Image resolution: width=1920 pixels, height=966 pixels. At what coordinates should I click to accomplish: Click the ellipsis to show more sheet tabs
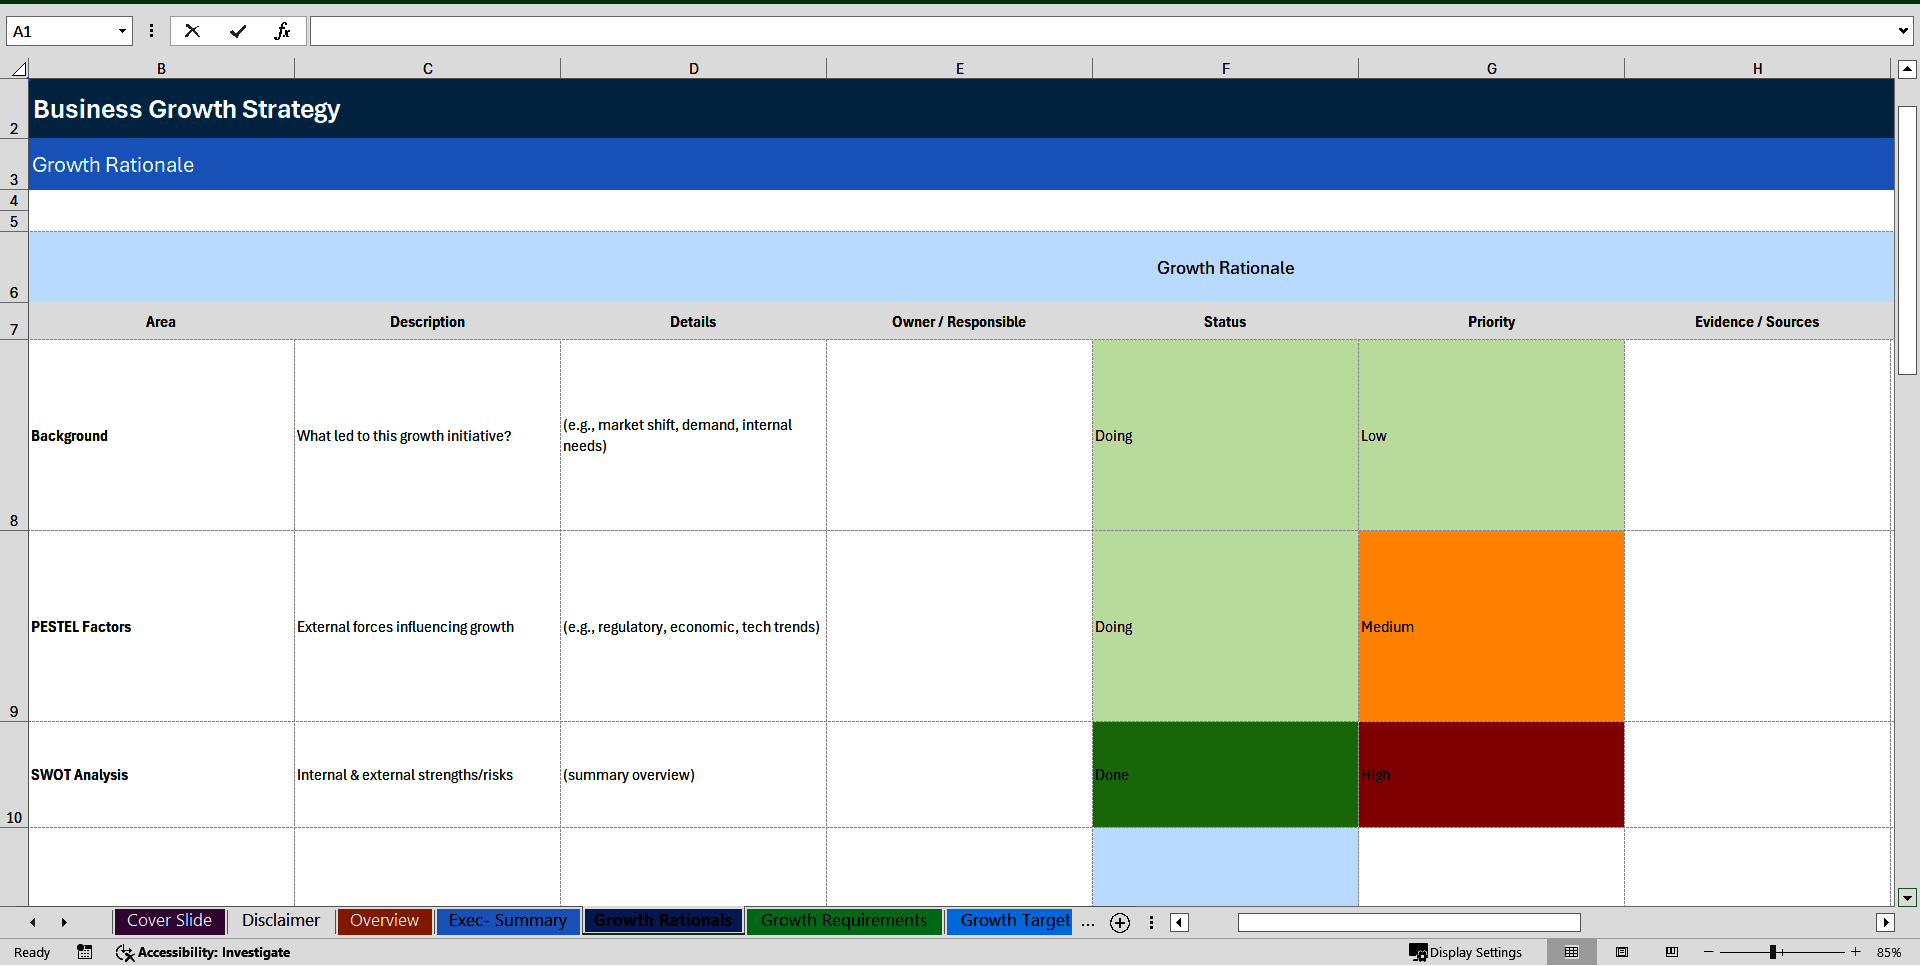click(x=1087, y=922)
